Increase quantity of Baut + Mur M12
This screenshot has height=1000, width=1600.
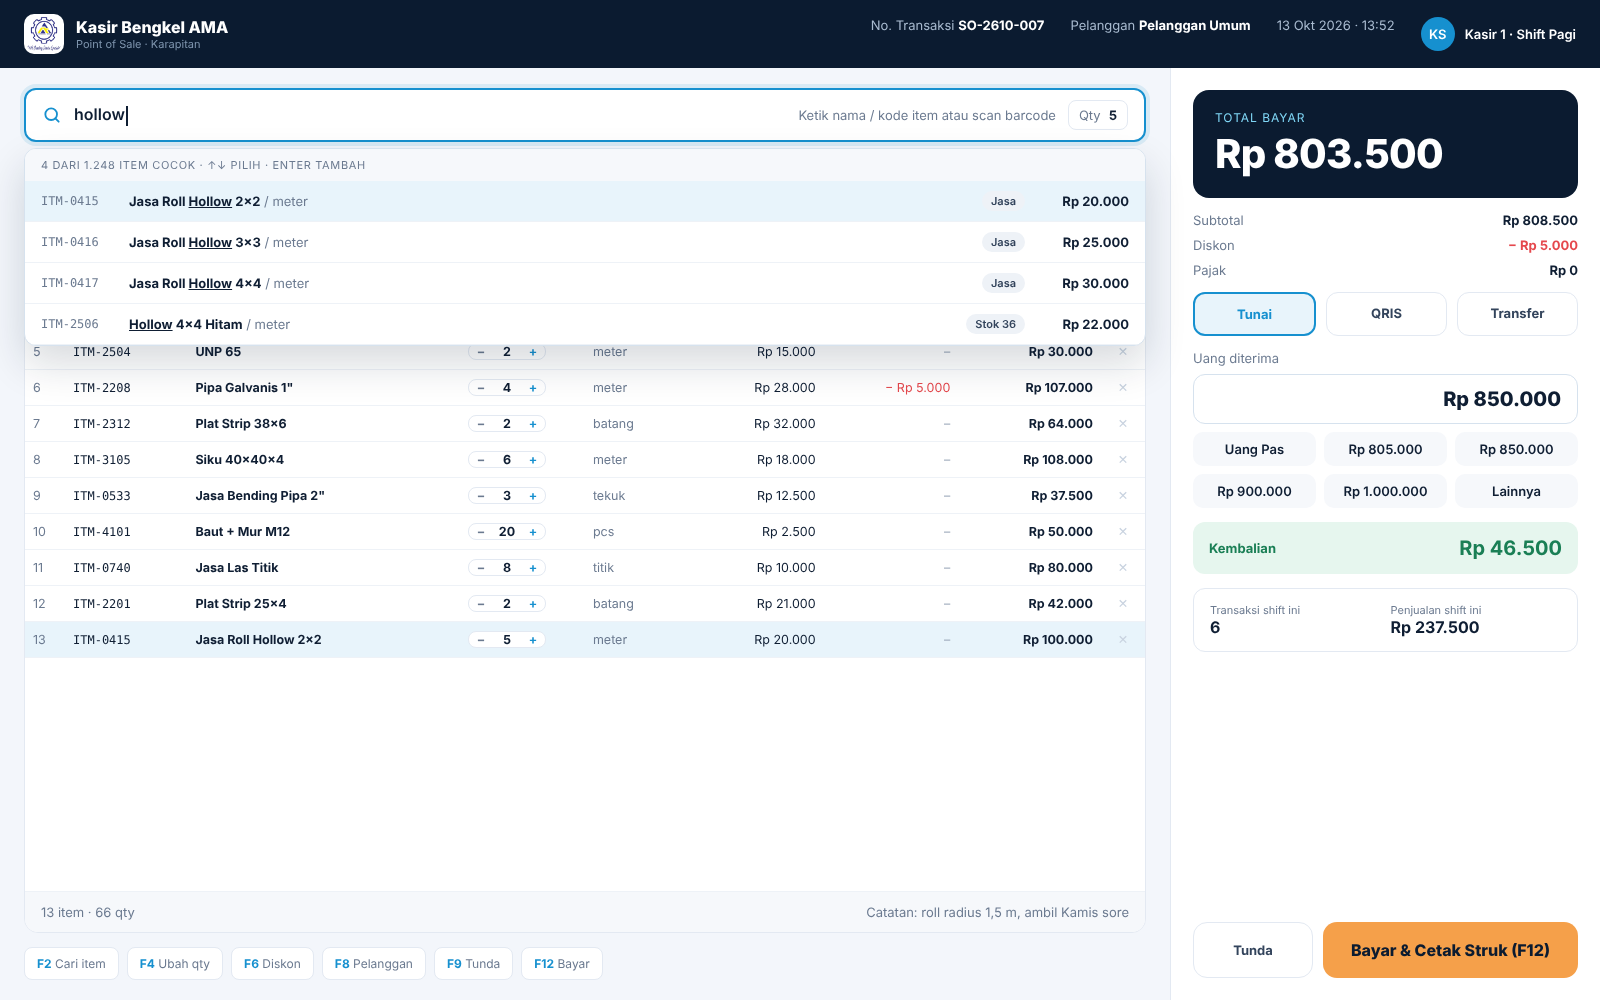[x=533, y=532]
